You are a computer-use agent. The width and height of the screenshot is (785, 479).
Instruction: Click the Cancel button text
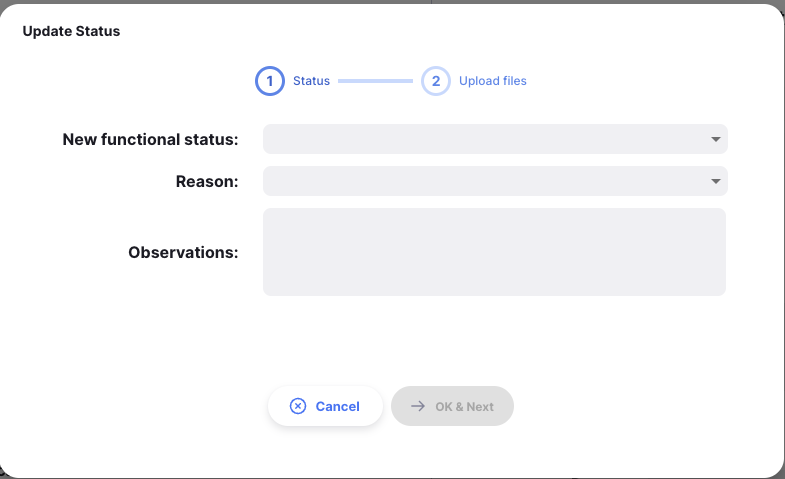coord(337,406)
